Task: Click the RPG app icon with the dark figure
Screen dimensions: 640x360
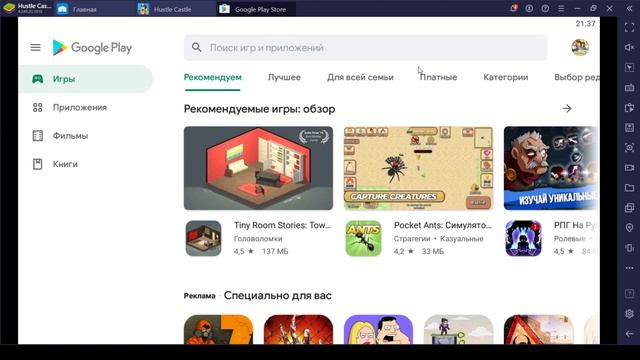Action: coord(523,238)
